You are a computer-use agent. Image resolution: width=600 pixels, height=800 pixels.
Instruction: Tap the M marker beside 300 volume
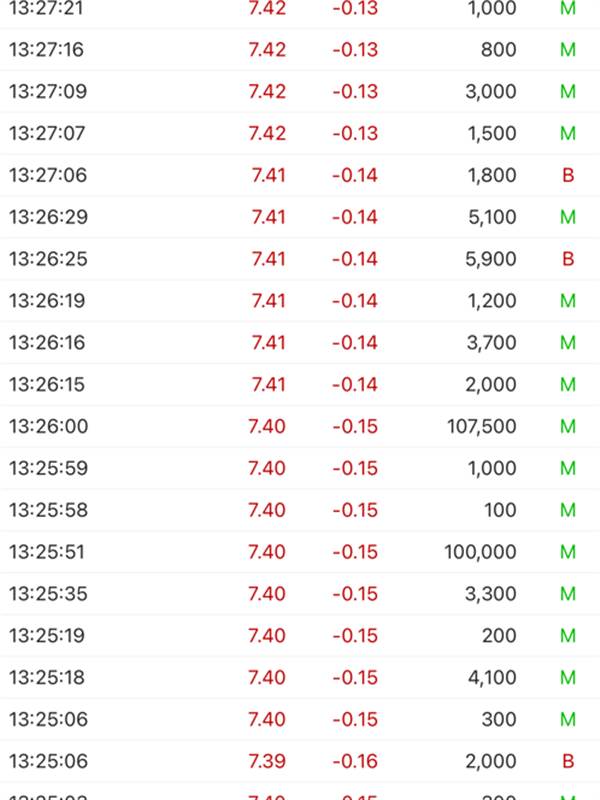(568, 719)
